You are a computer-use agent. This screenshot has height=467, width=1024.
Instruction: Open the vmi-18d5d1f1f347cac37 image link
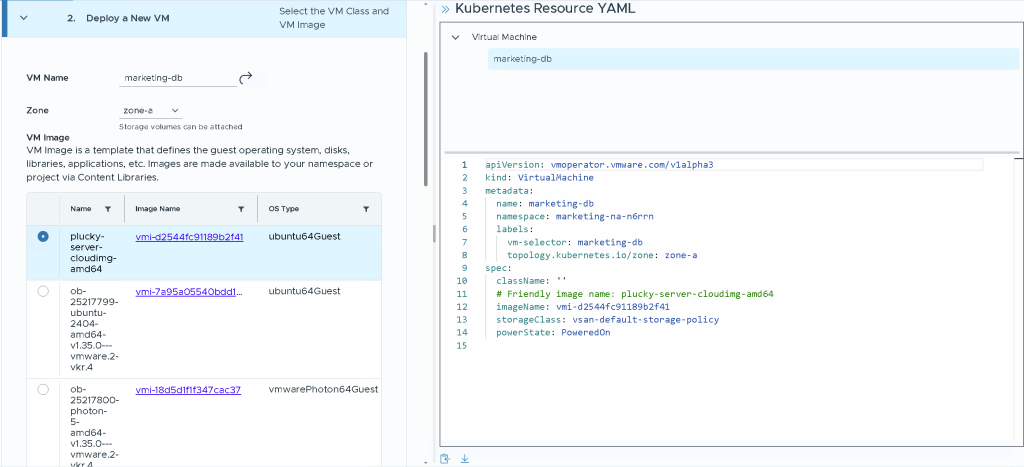(188, 390)
